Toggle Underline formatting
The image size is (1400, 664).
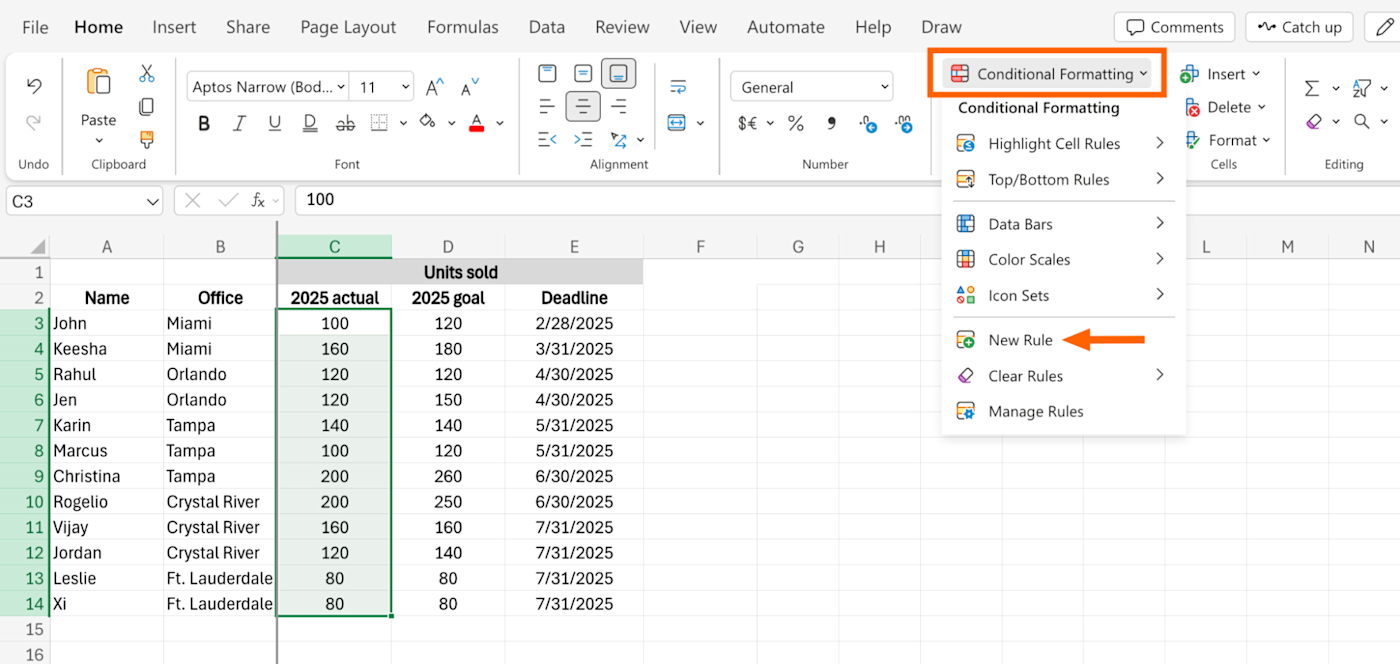(x=274, y=123)
